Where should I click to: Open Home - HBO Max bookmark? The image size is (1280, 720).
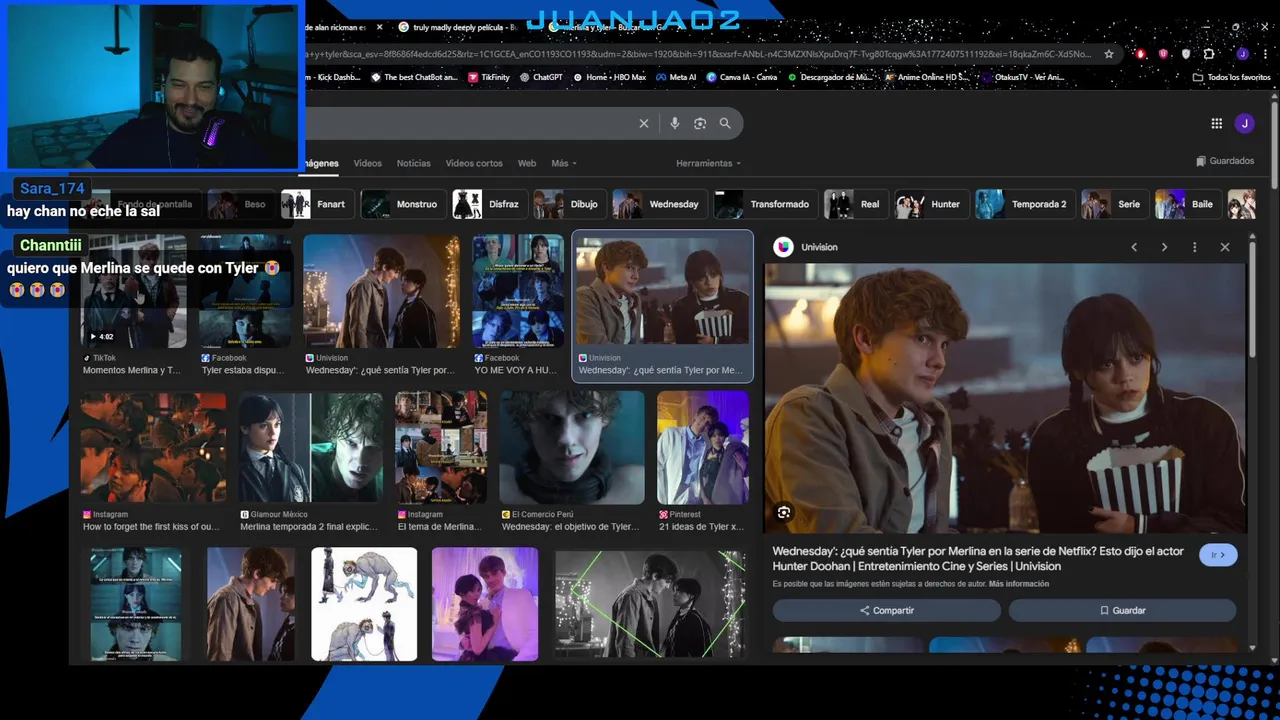(x=609, y=77)
